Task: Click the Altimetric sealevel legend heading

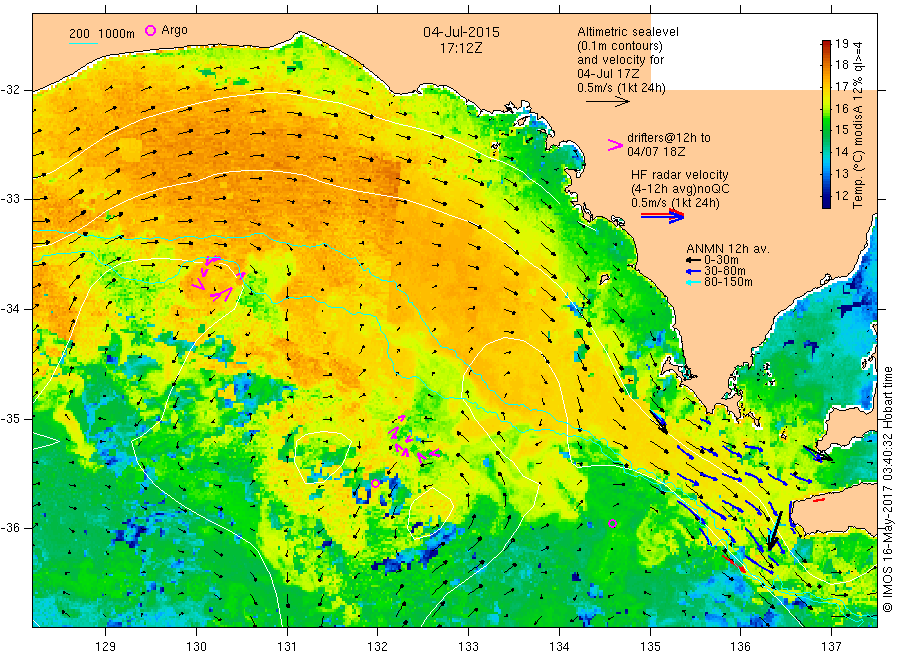Action: (628, 32)
